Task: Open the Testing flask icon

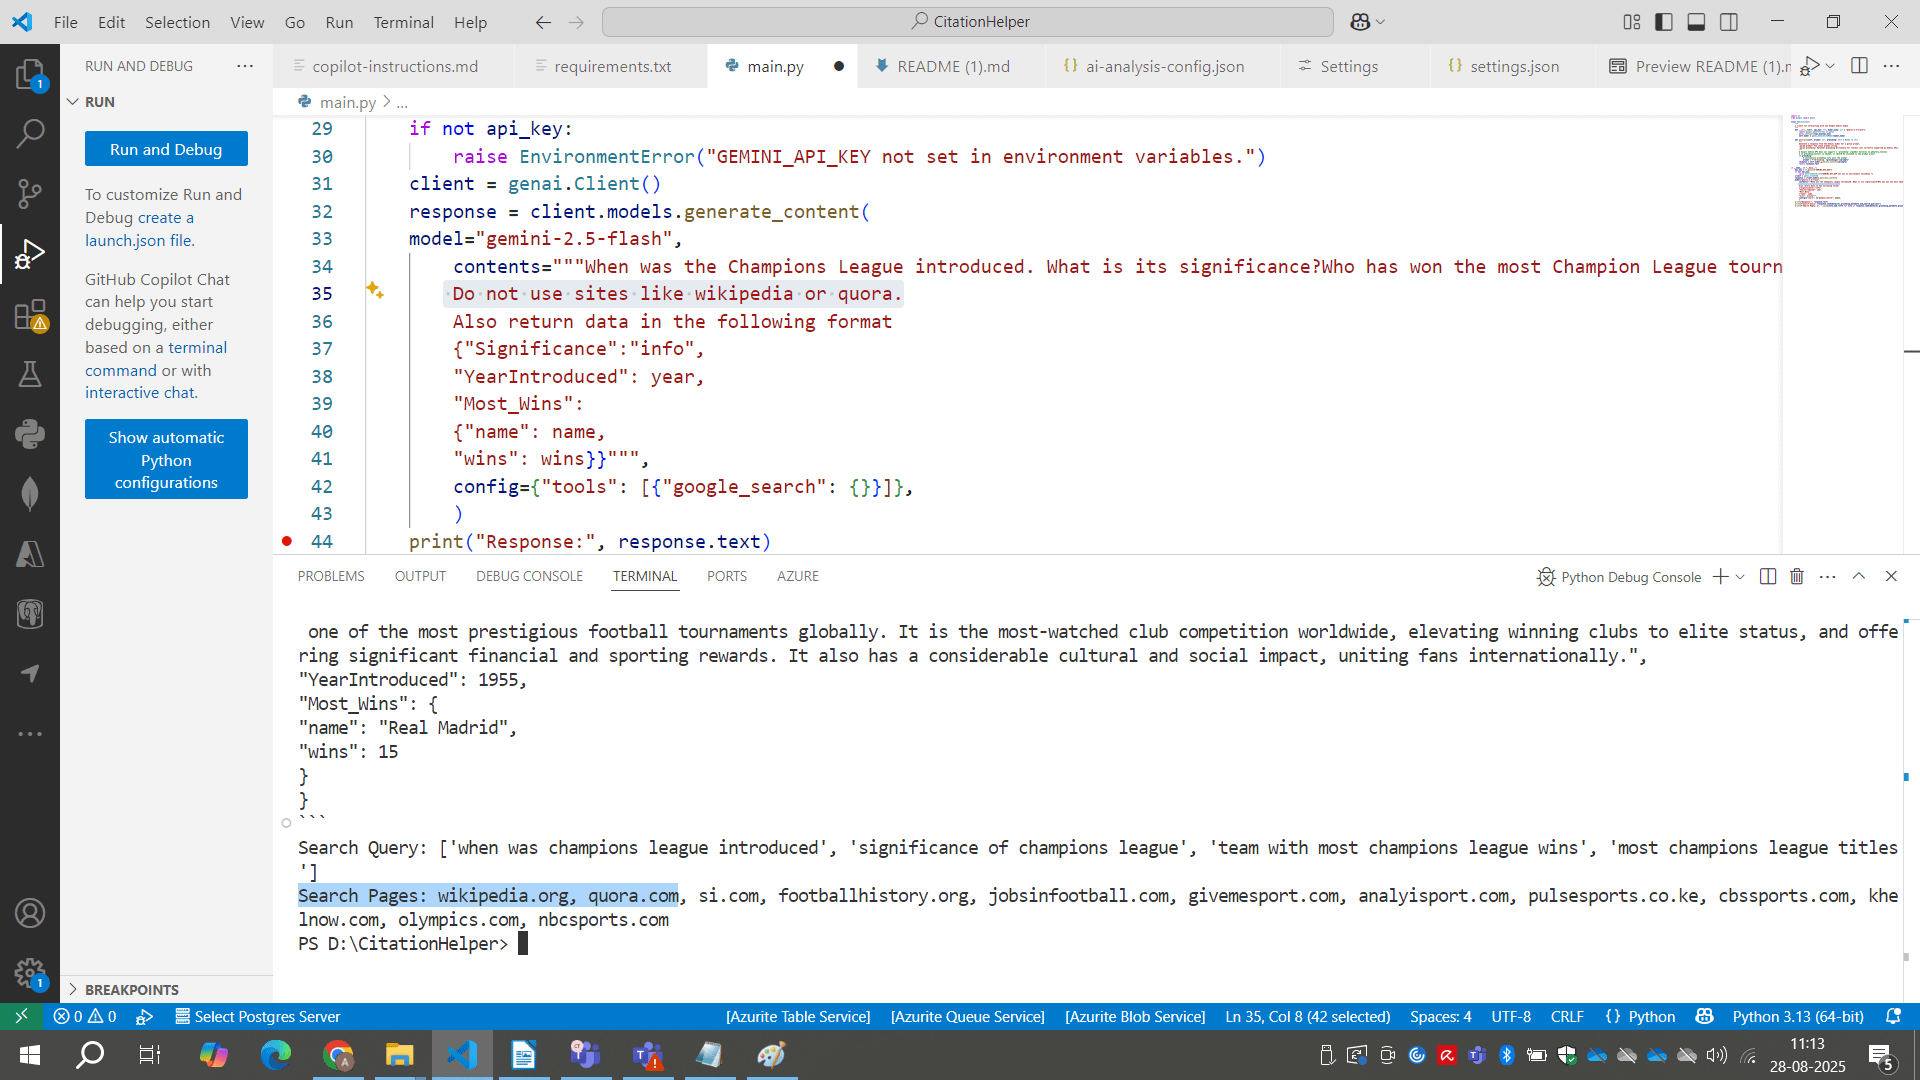Action: [30, 374]
